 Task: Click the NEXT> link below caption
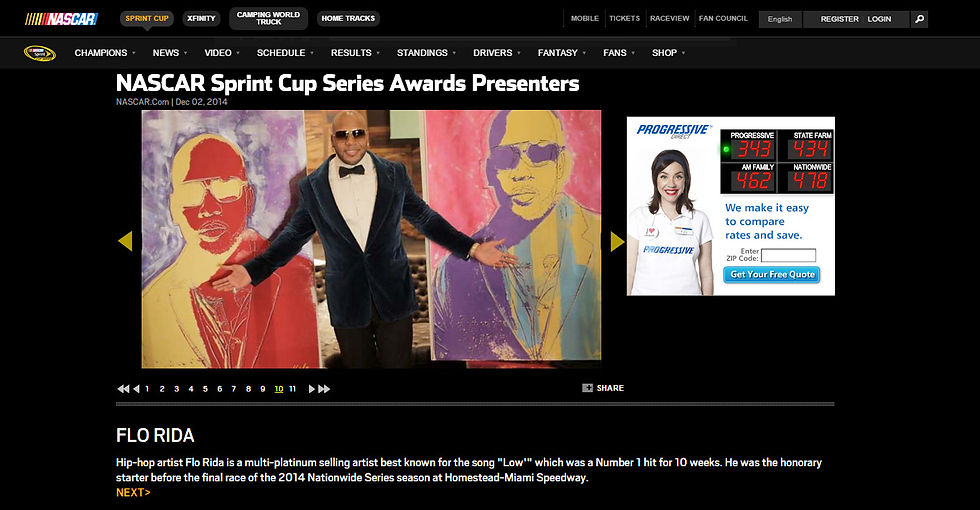pyautogui.click(x=133, y=492)
